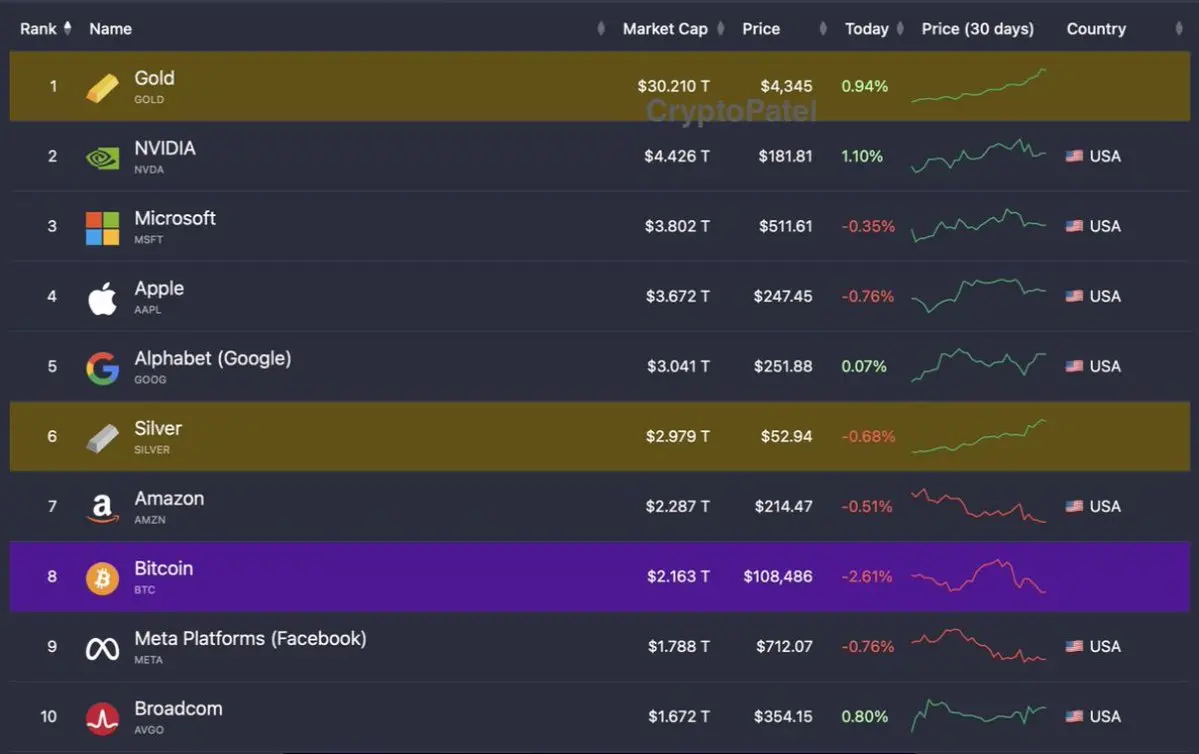The height and width of the screenshot is (754, 1199).
Task: Open NVIDIA's 30-day price chart
Action: click(978, 156)
